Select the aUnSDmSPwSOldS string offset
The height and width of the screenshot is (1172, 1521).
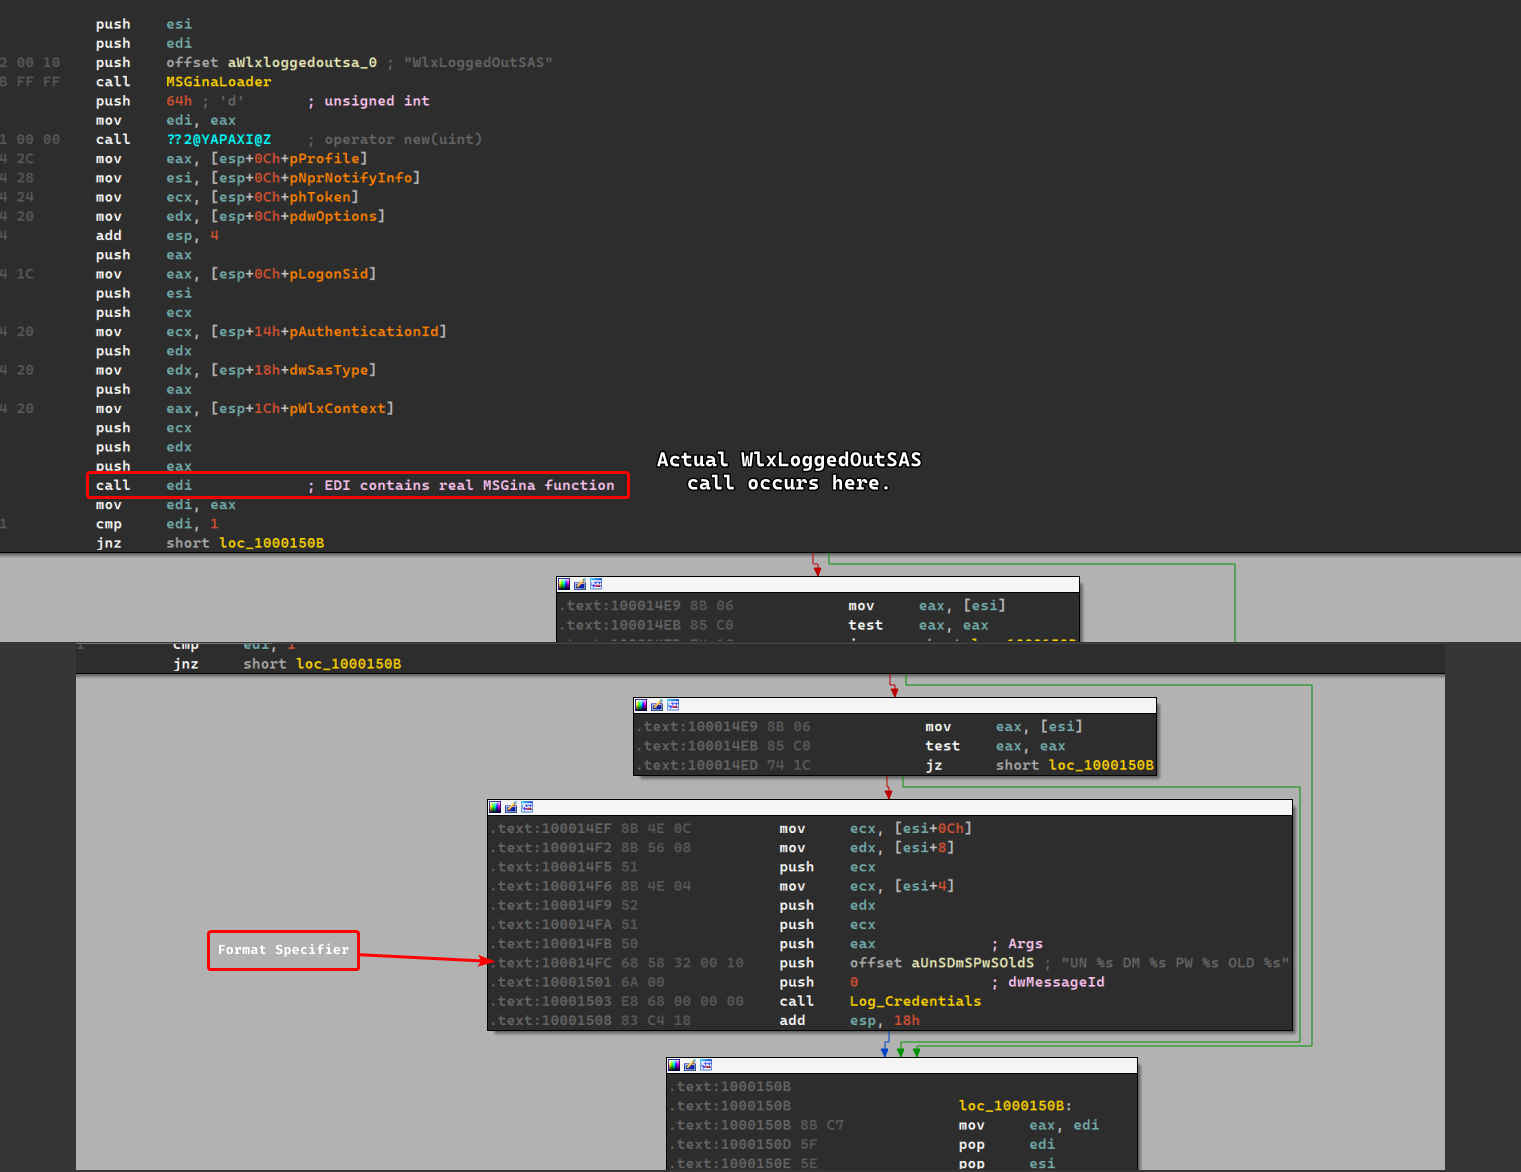971,963
